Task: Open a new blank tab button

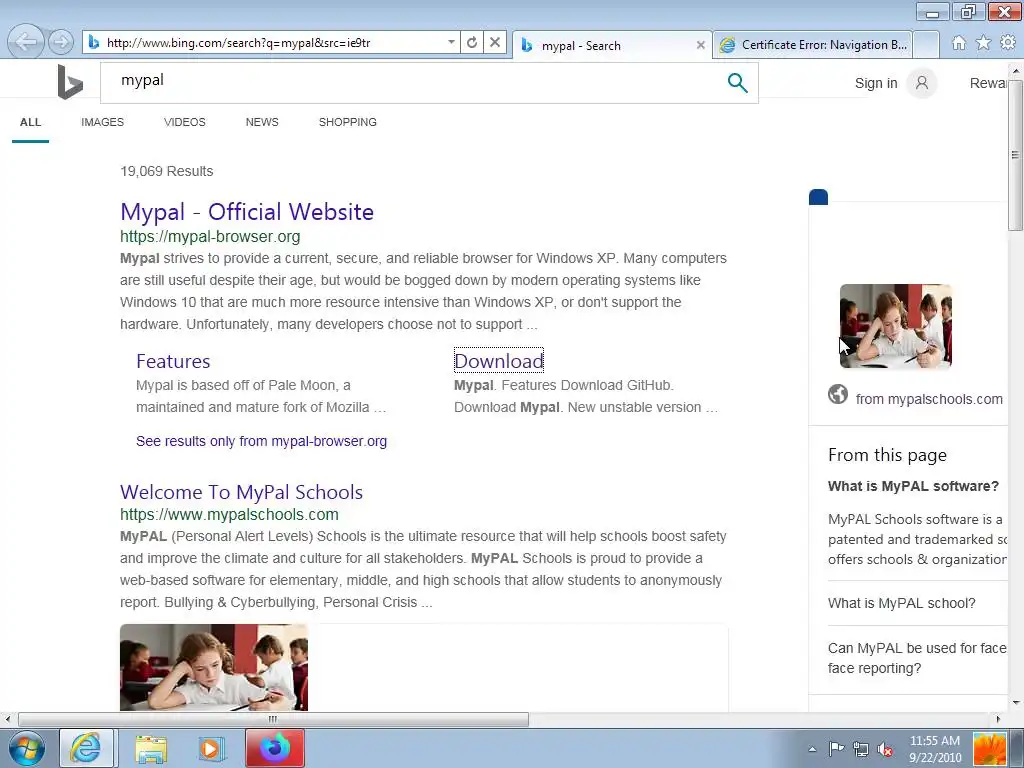Action: click(x=925, y=45)
